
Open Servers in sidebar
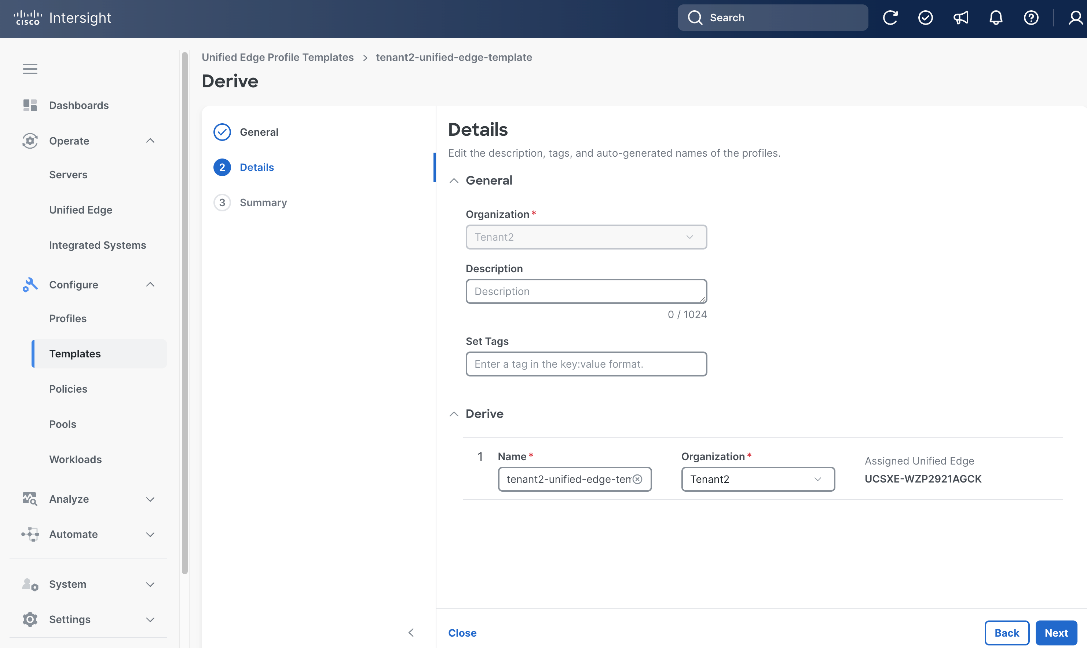tap(68, 175)
